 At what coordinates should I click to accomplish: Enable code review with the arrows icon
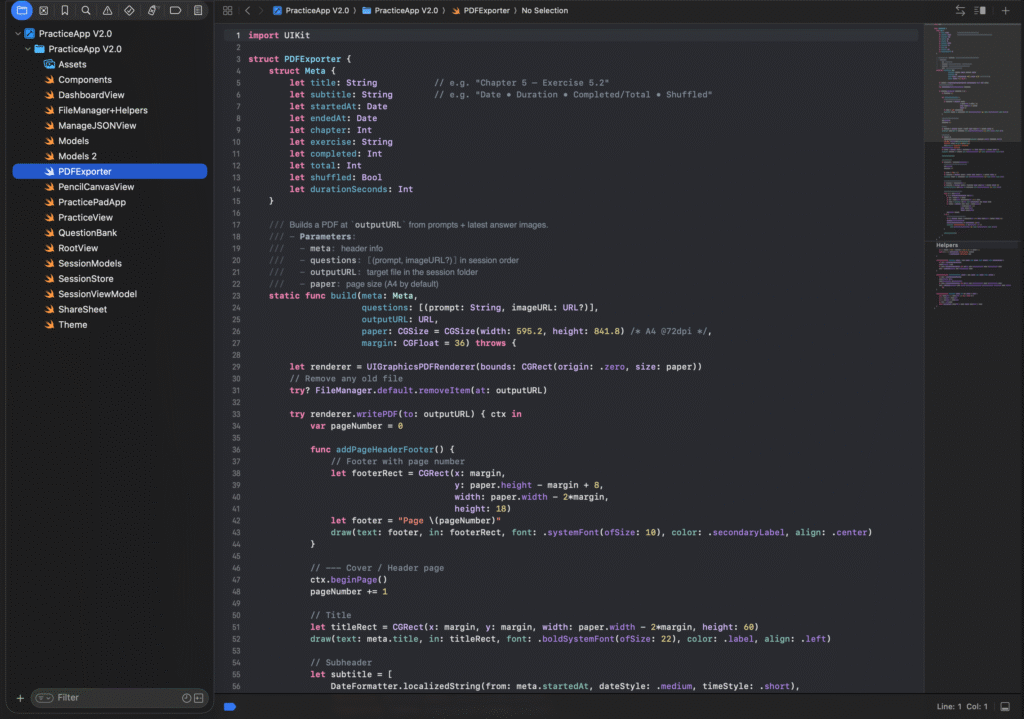click(961, 10)
